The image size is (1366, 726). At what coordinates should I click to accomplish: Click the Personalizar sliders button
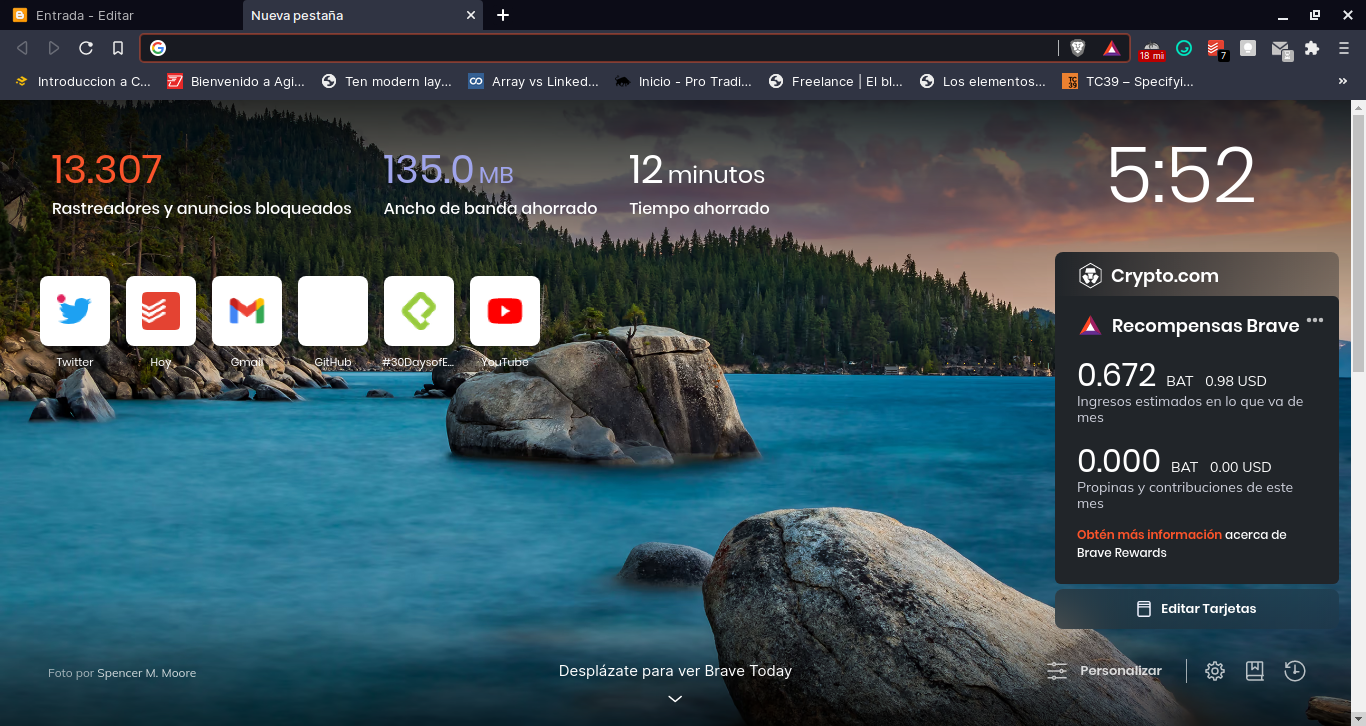click(x=1104, y=671)
